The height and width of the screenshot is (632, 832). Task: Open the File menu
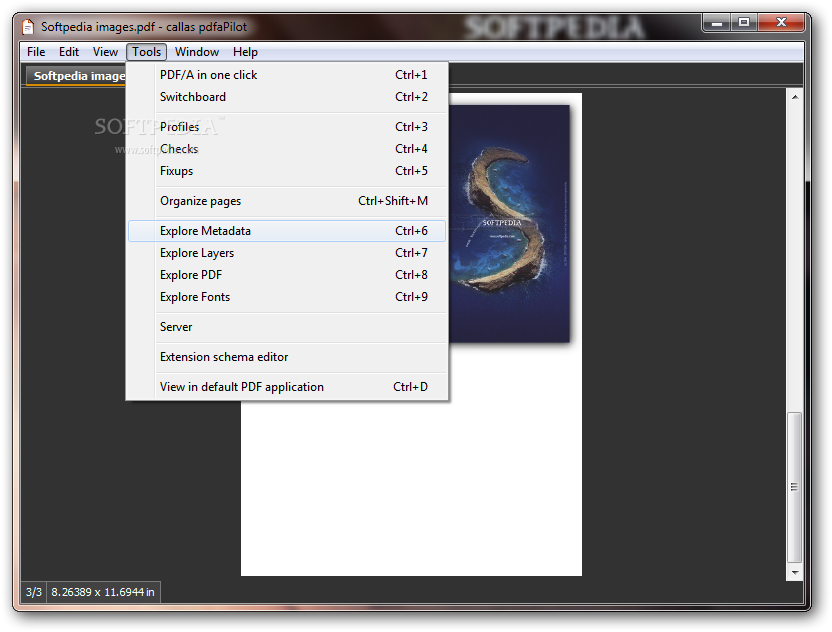(36, 52)
